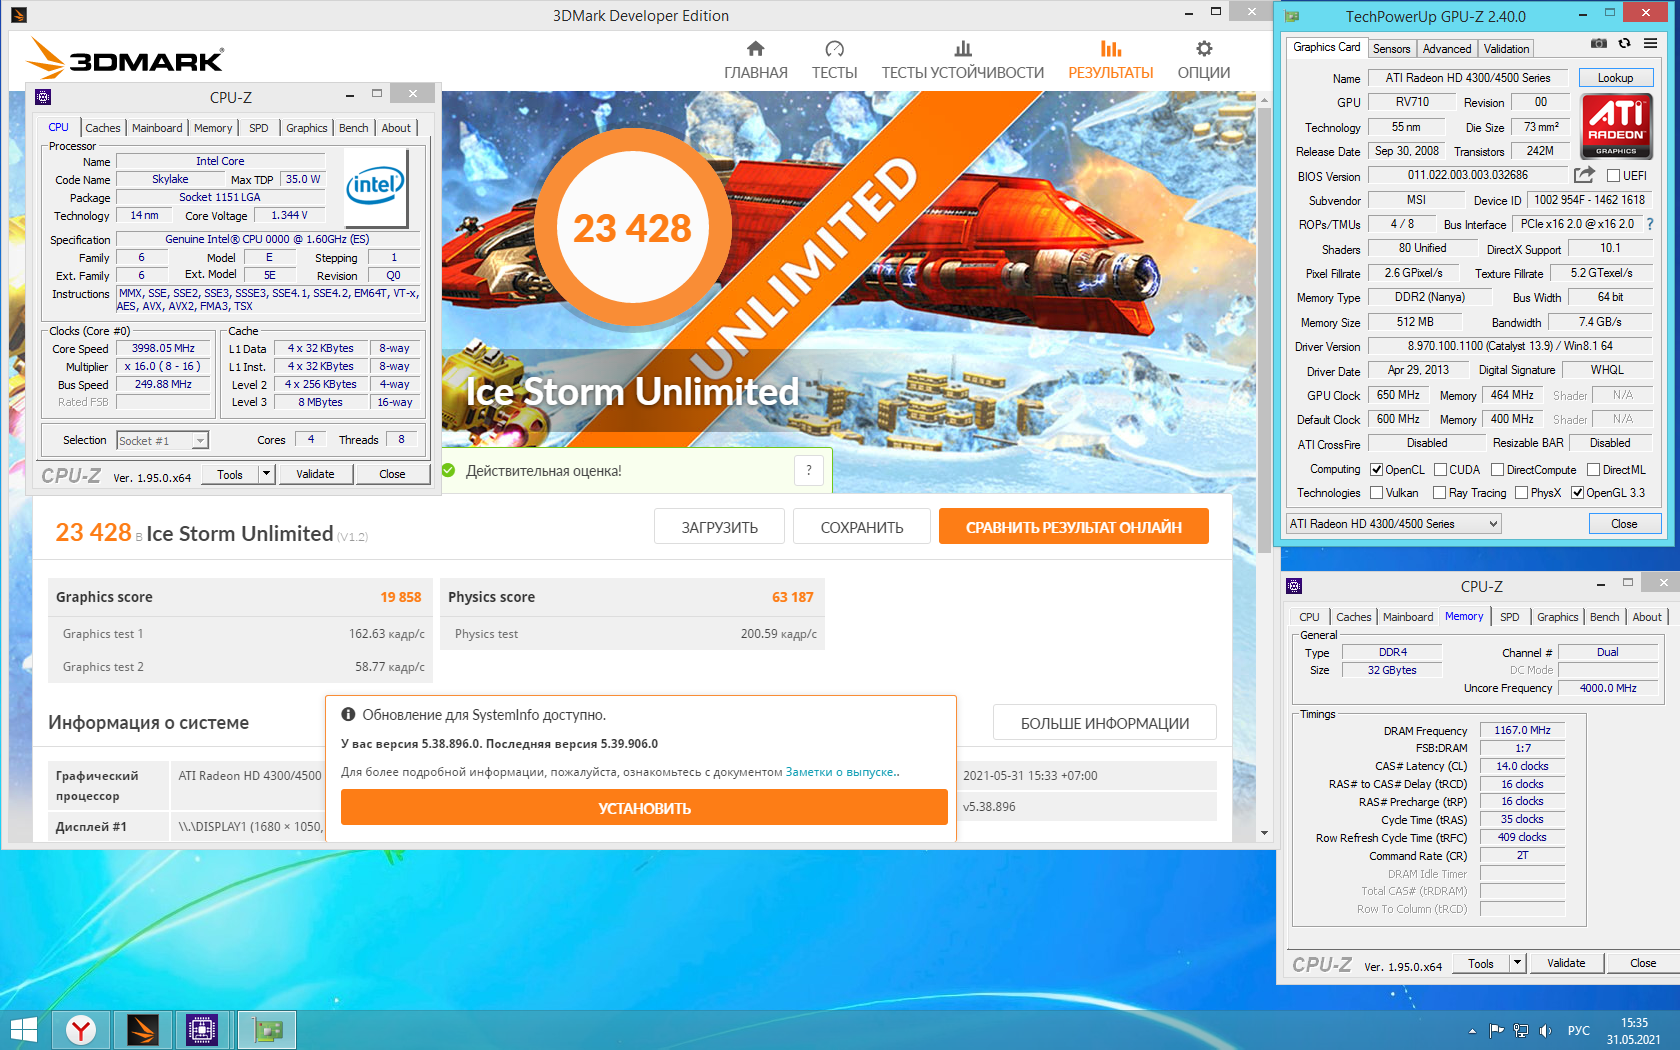
Task: Open the GPU selection dropdown in GPU-Z
Action: point(1394,524)
